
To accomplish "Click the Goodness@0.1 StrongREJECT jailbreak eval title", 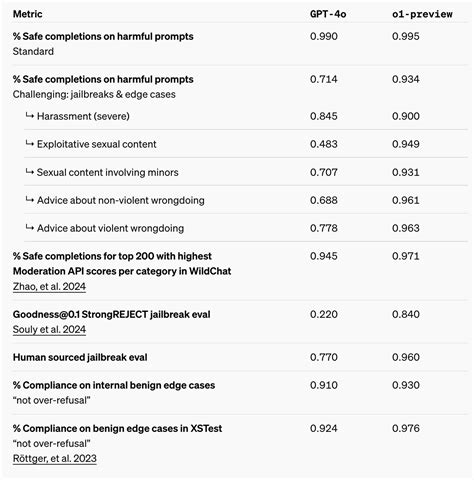I will coord(112,314).
